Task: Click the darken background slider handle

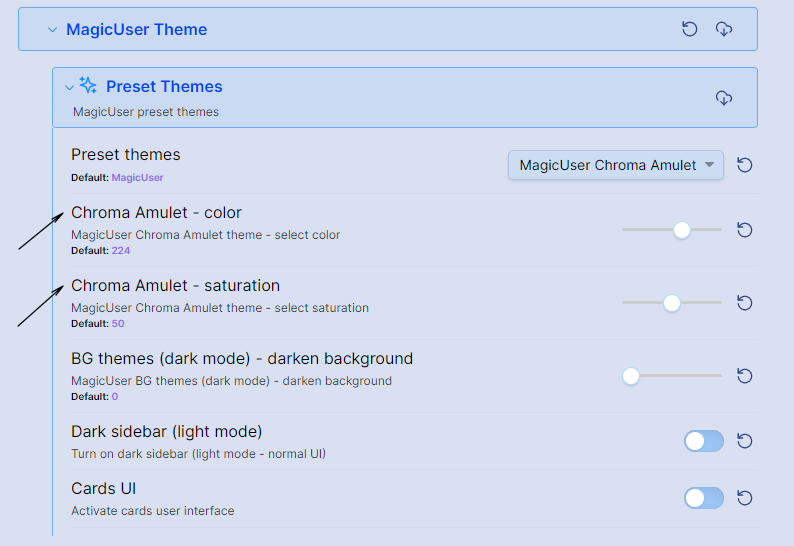Action: [631, 376]
